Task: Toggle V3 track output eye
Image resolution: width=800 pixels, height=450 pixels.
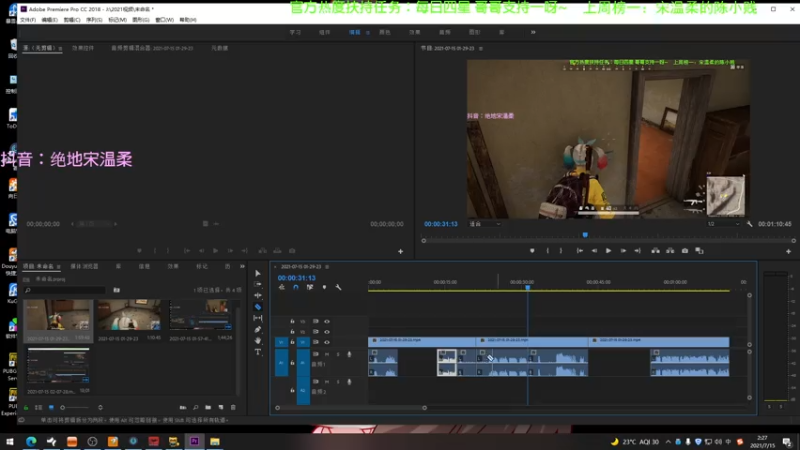Action: [x=327, y=321]
